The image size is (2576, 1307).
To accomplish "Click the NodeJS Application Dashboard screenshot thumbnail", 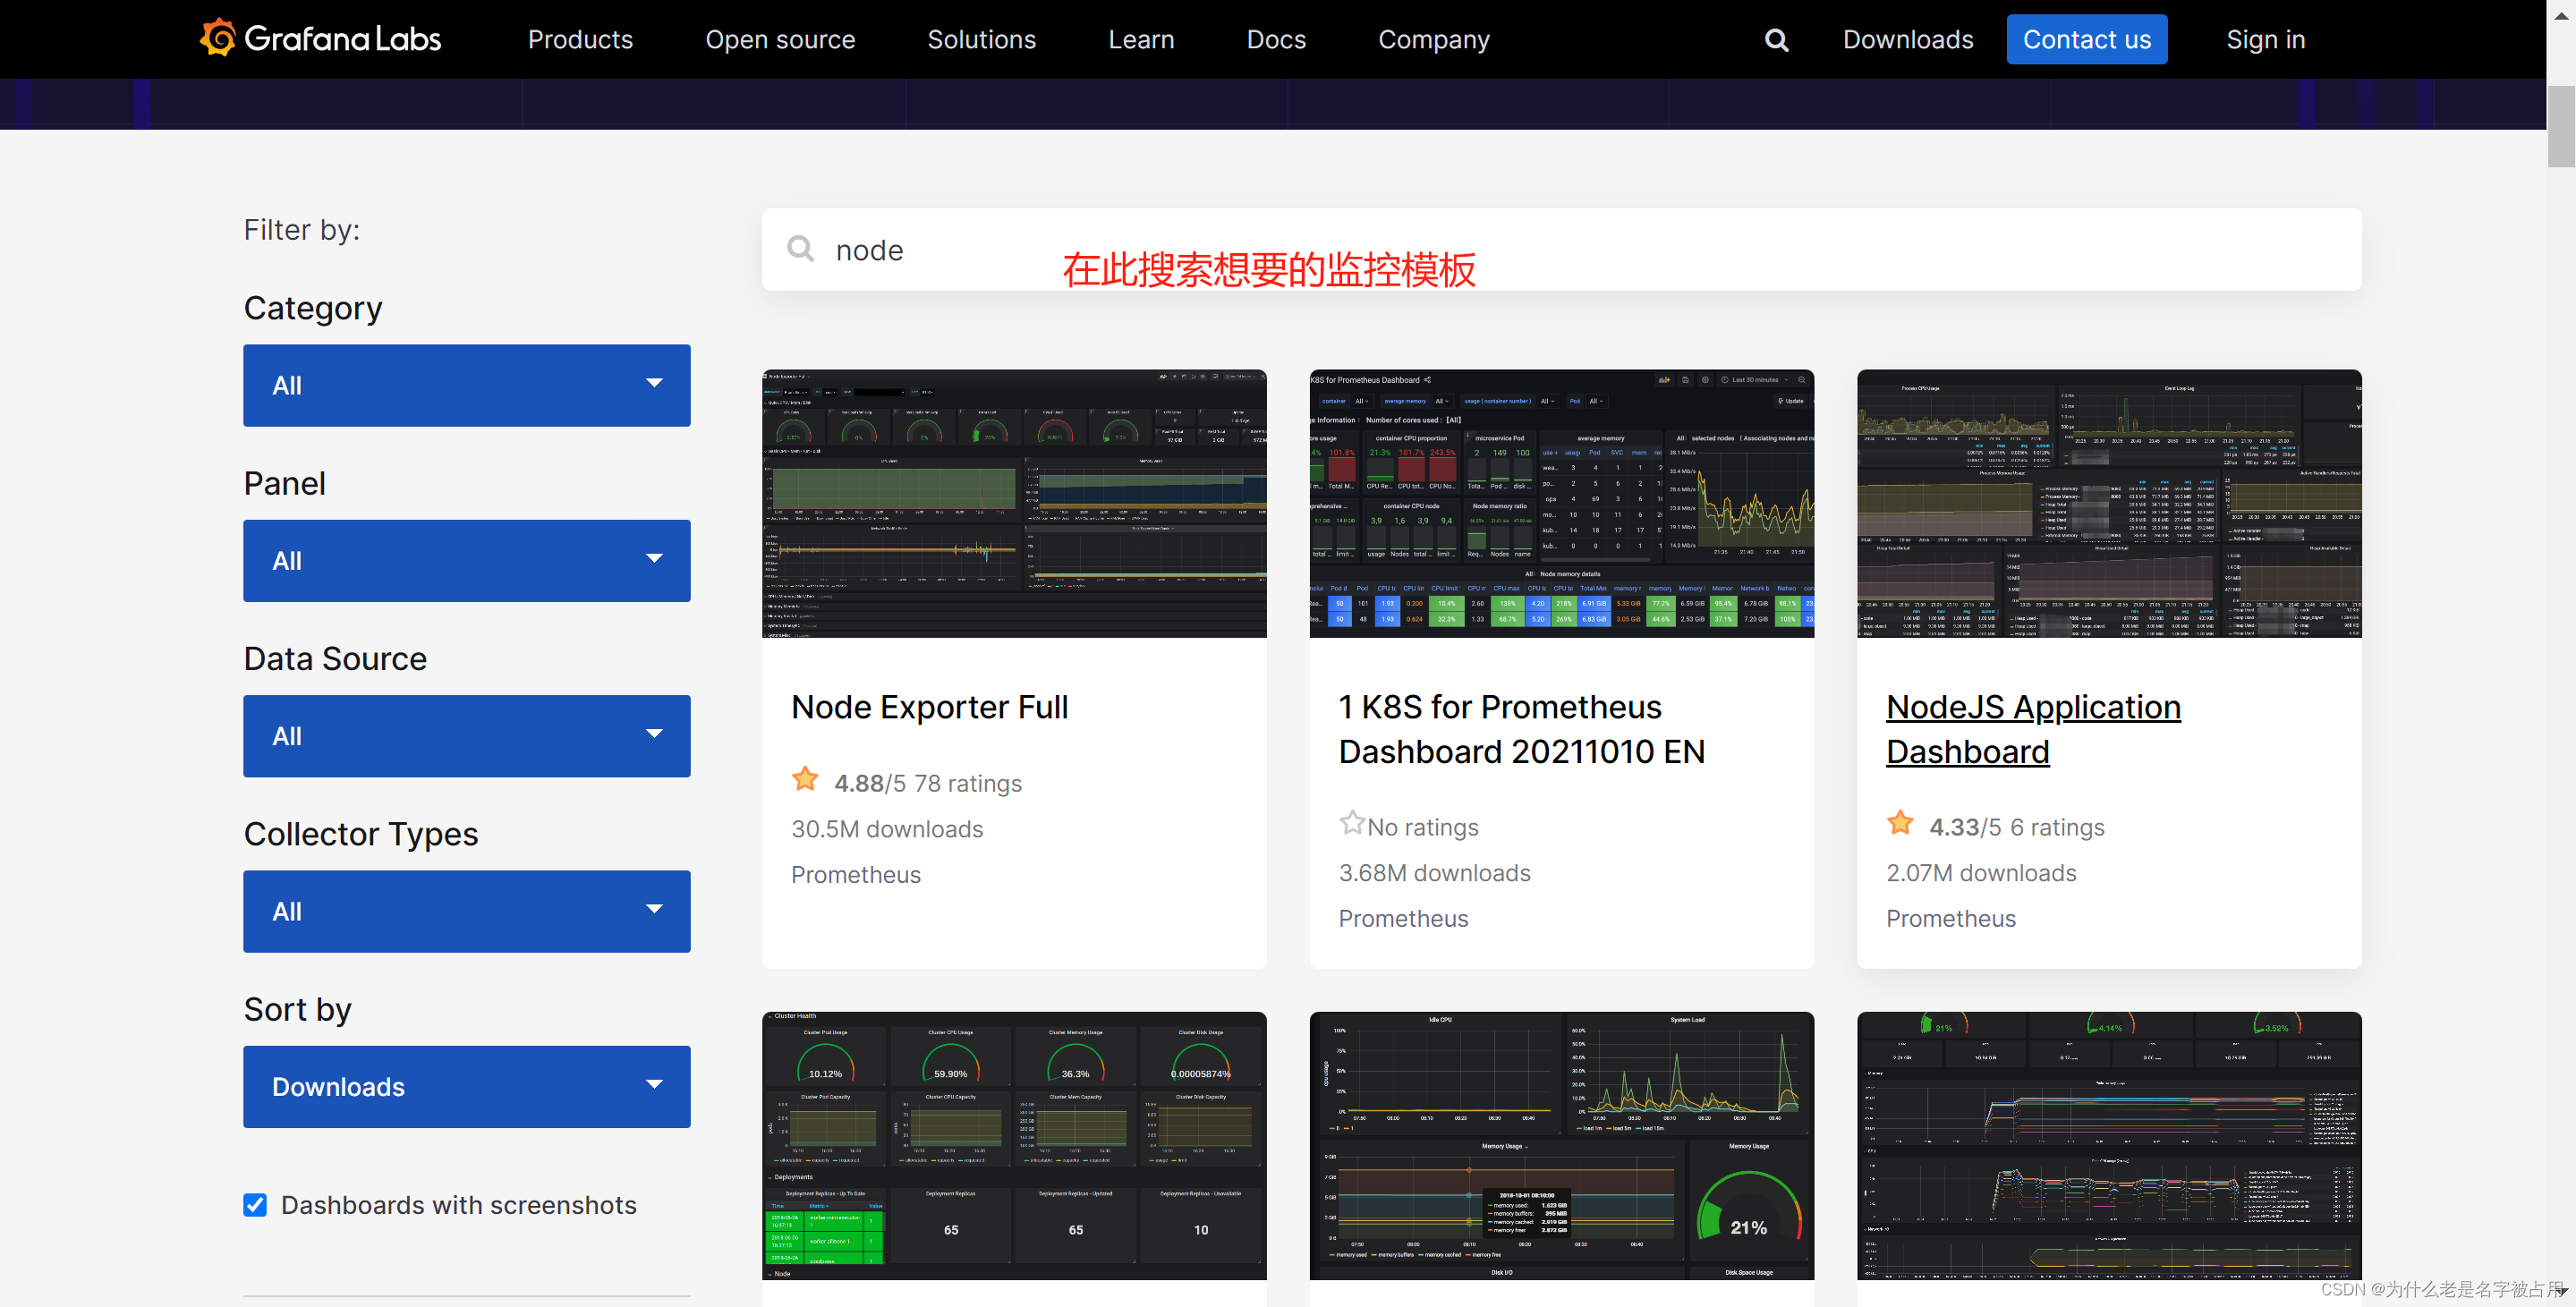I will pyautogui.click(x=2109, y=504).
